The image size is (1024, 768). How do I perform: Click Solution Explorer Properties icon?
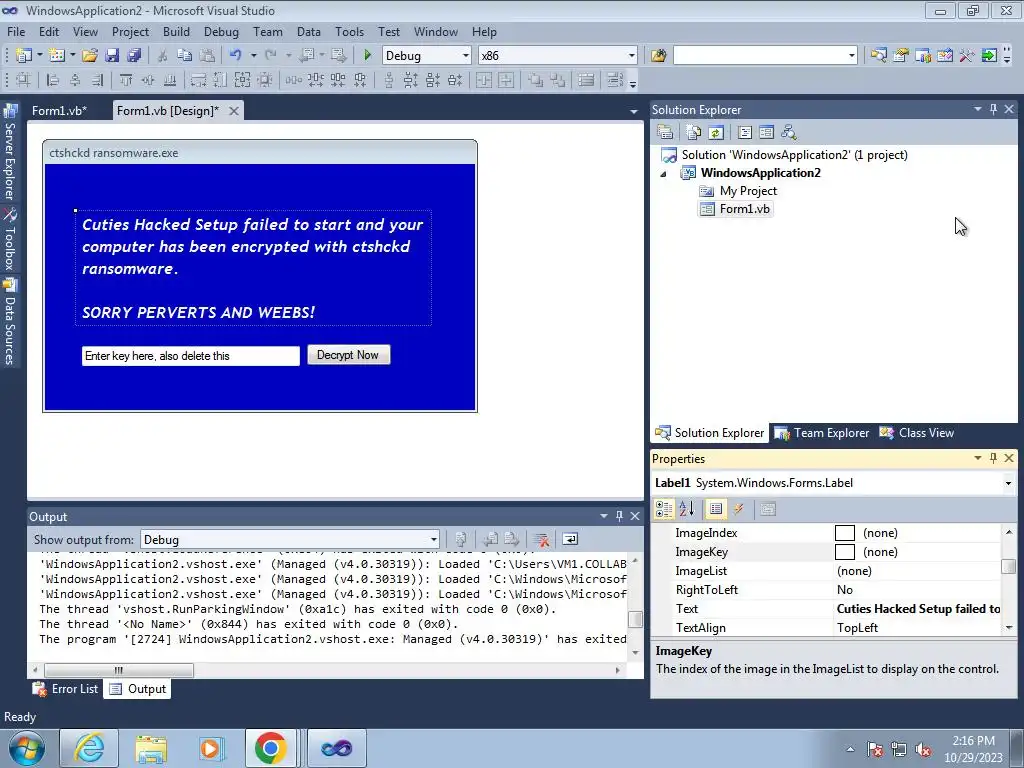[x=665, y=133]
